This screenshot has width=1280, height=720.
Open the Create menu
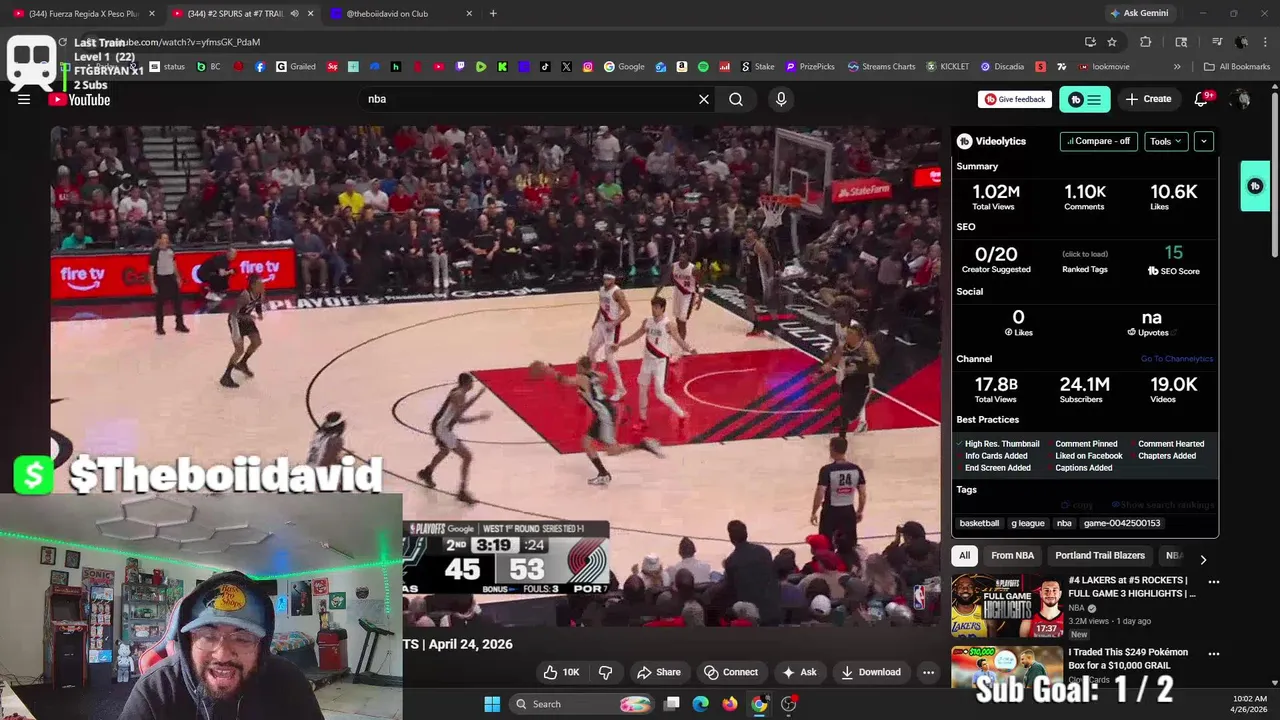(1148, 99)
